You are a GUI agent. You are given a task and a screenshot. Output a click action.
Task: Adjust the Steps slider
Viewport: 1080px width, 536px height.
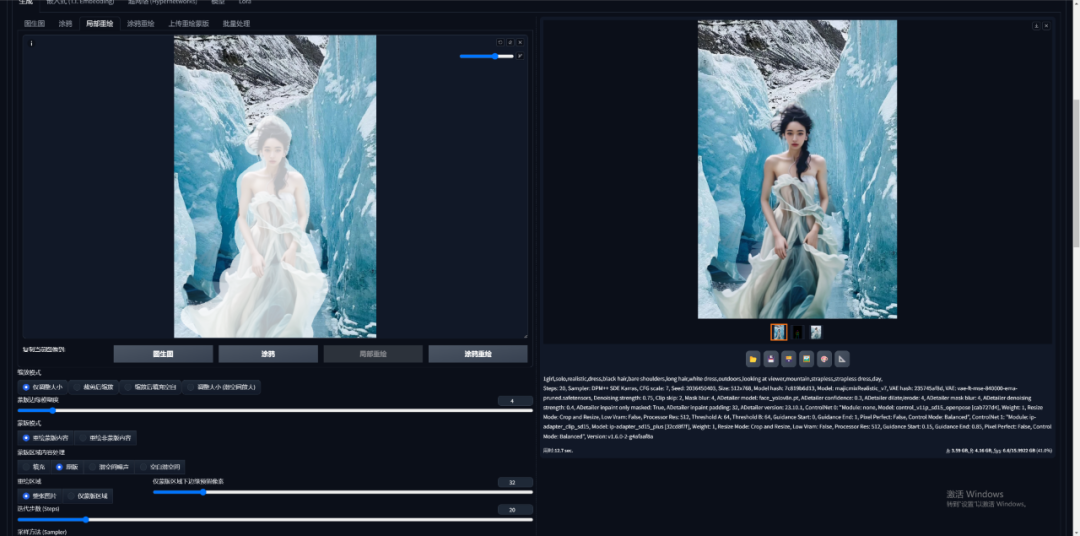[x=275, y=519]
